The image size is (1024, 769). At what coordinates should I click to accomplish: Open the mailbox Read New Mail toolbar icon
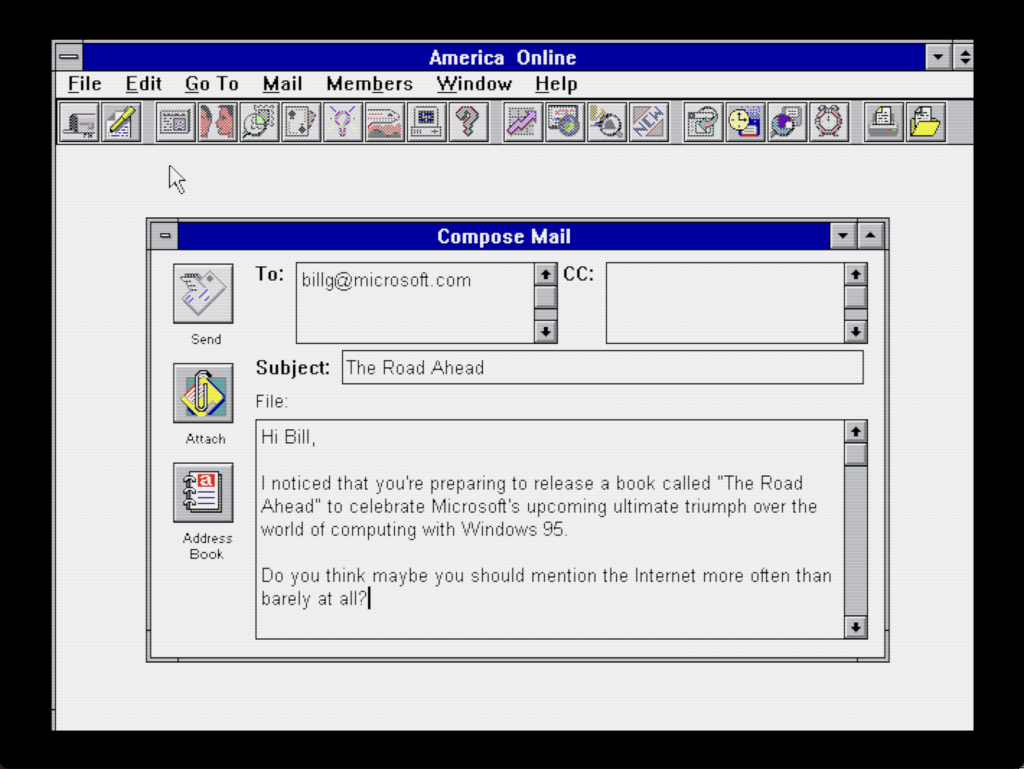tap(79, 122)
